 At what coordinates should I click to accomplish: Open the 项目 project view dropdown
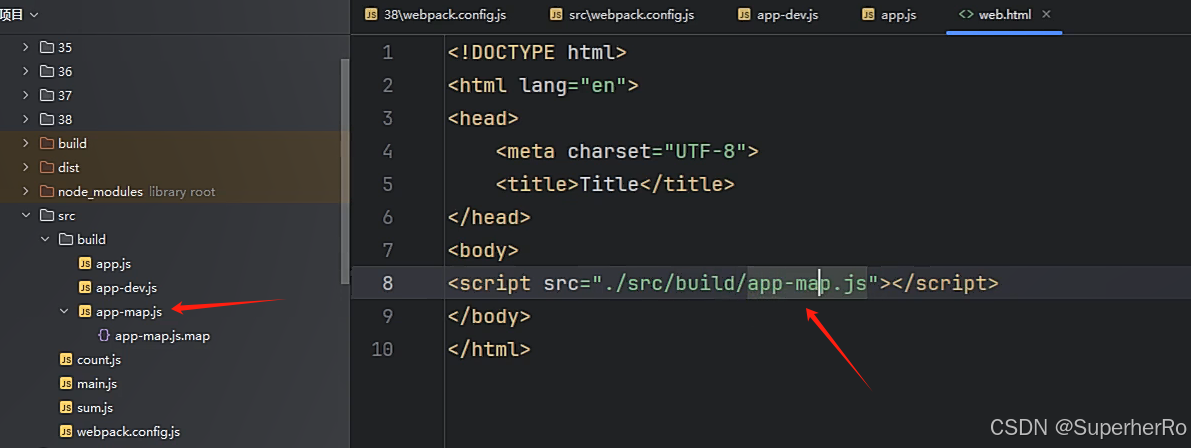pos(19,14)
